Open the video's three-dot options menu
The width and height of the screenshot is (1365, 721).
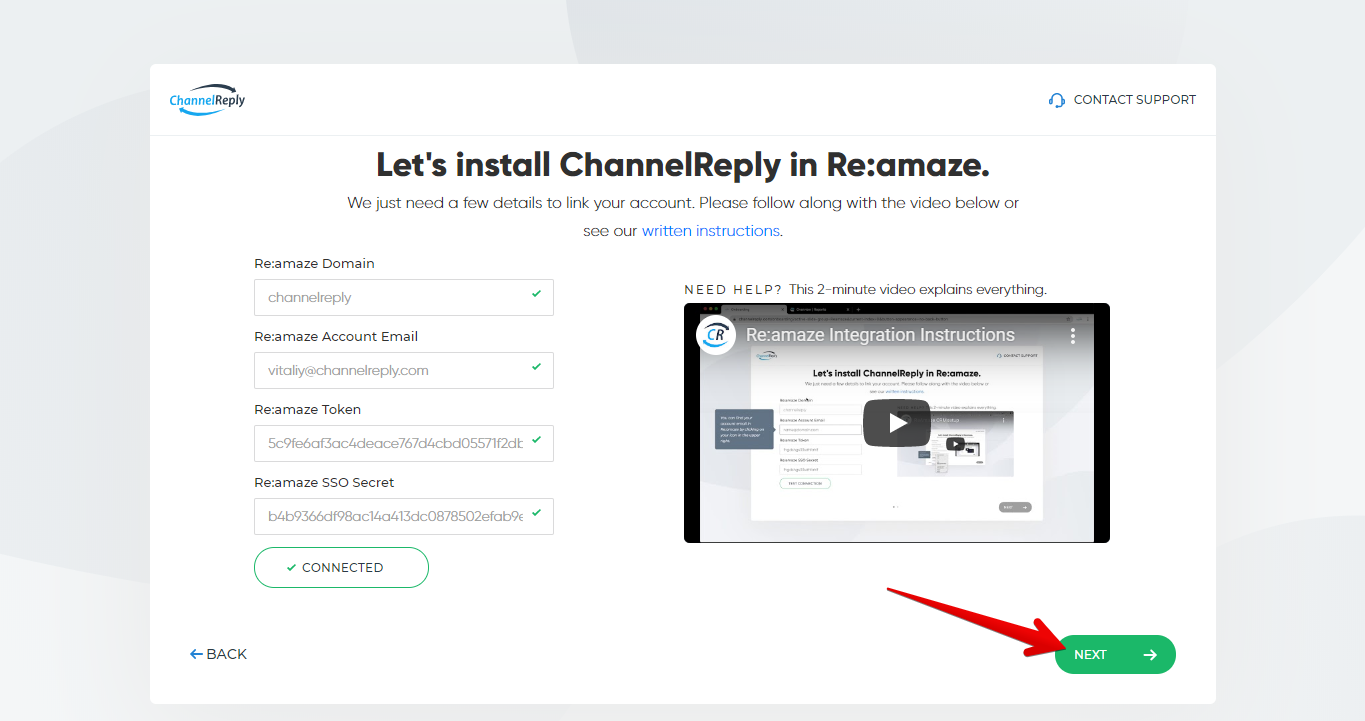1072,335
